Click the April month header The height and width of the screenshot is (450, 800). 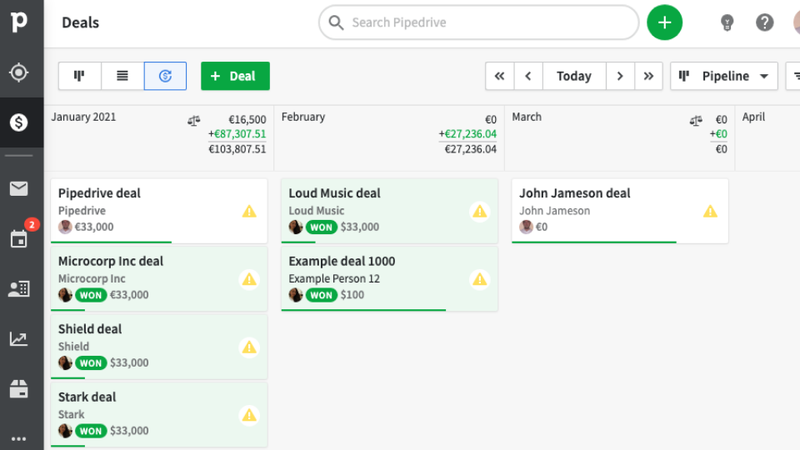[754, 117]
